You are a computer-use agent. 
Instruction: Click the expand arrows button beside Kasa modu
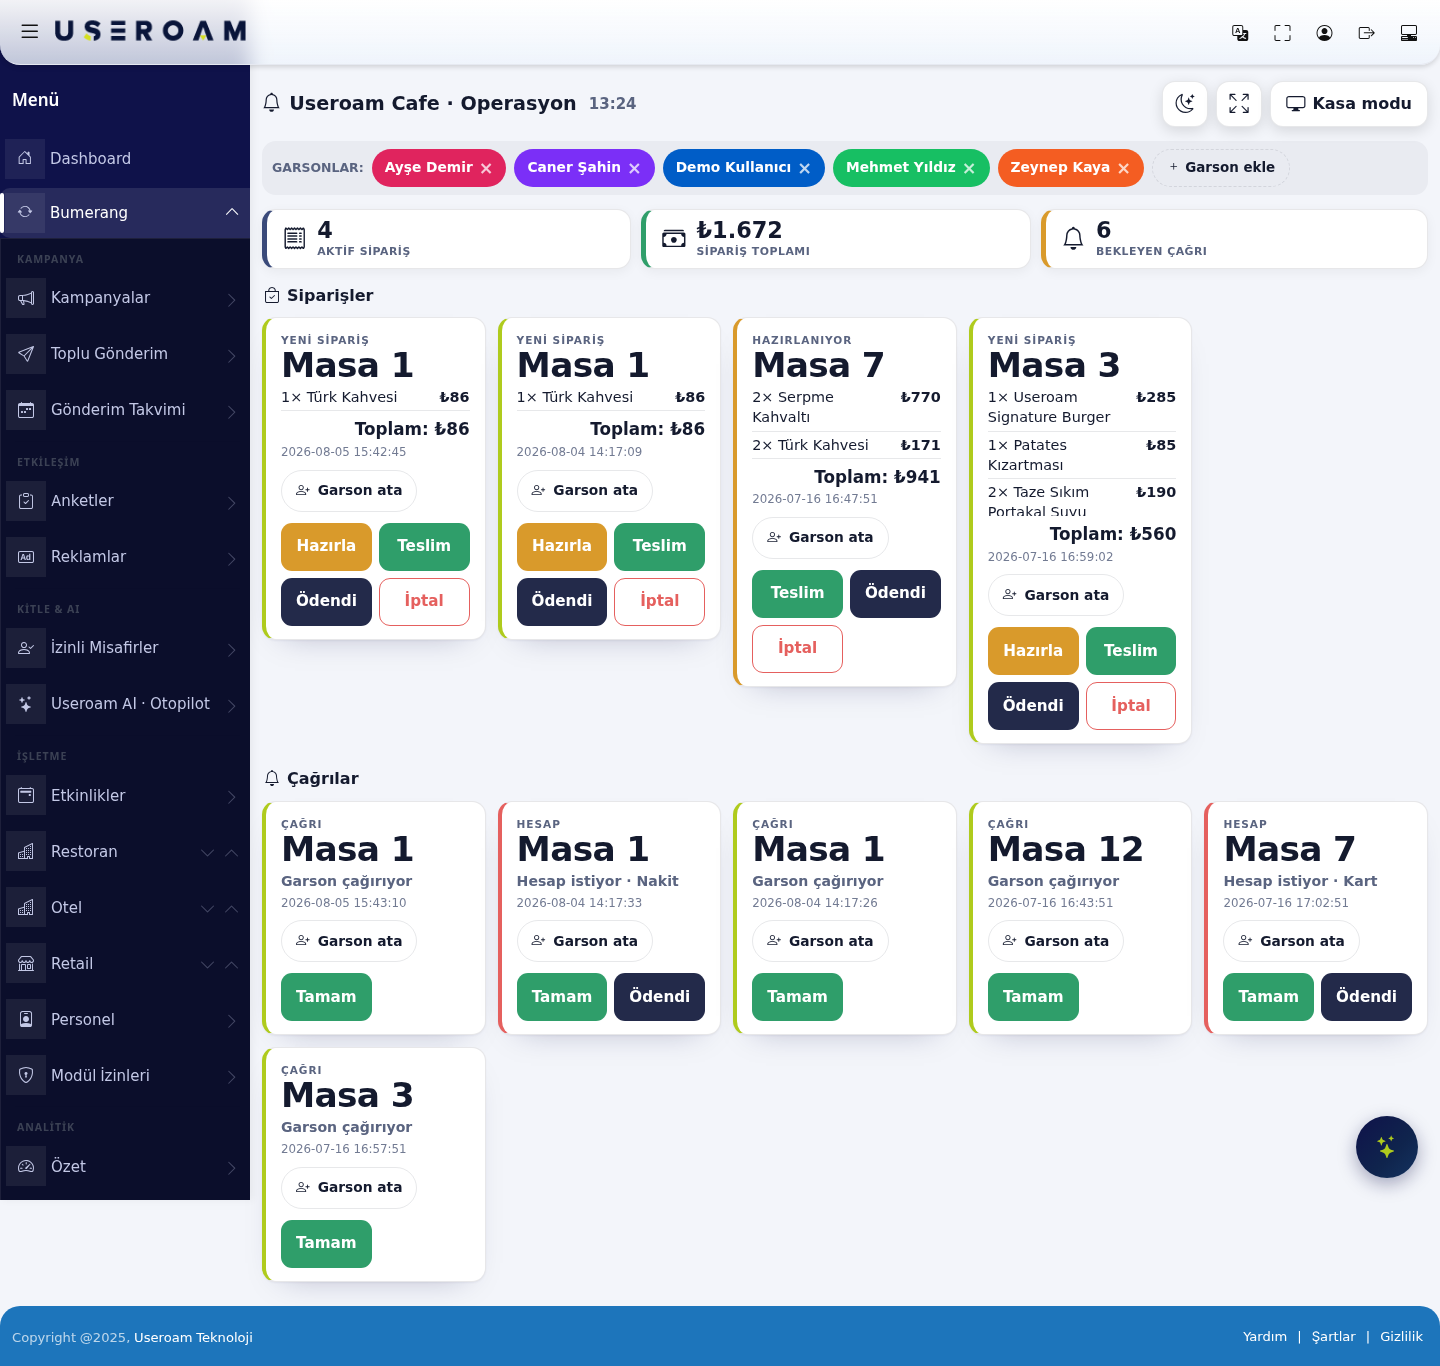pyautogui.click(x=1239, y=104)
